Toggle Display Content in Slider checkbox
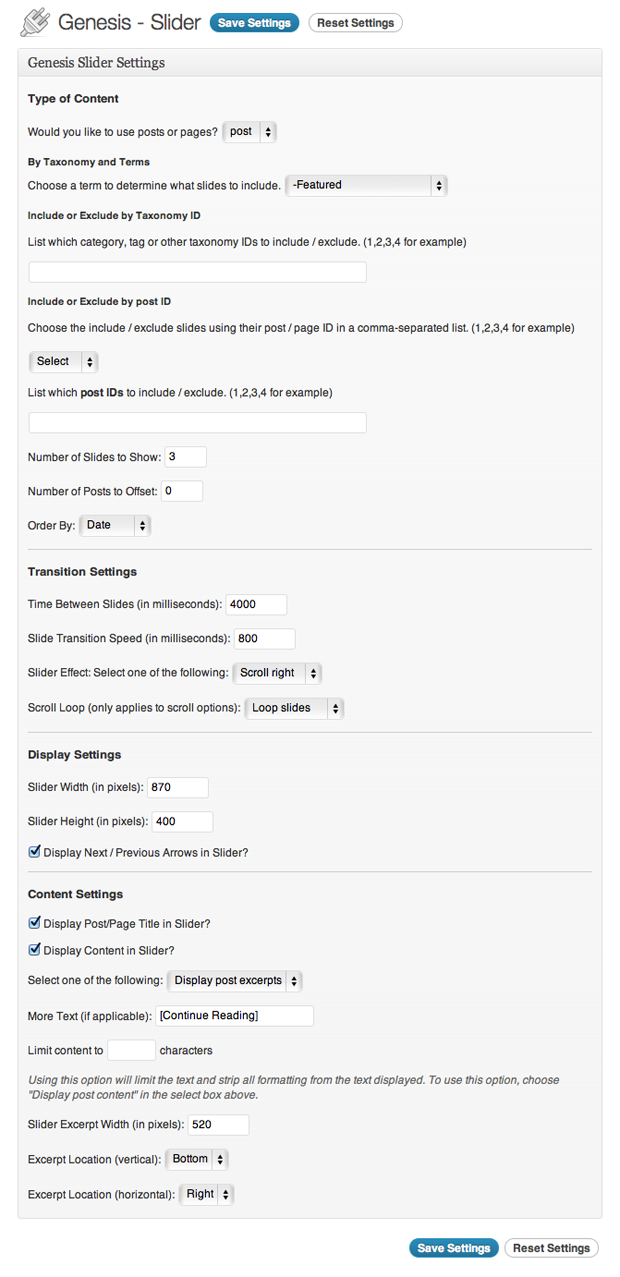 pos(35,951)
